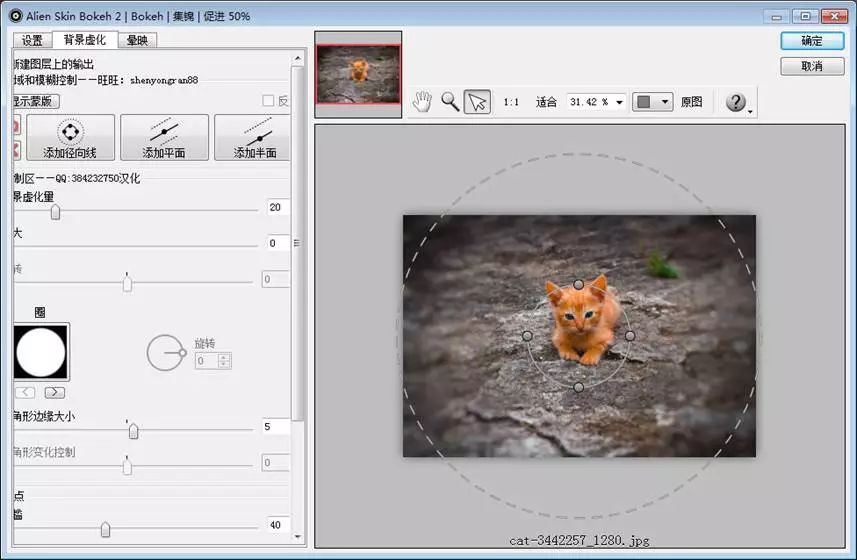Click the left handle of focus ring
The image size is (857, 560).
pyautogui.click(x=527, y=335)
